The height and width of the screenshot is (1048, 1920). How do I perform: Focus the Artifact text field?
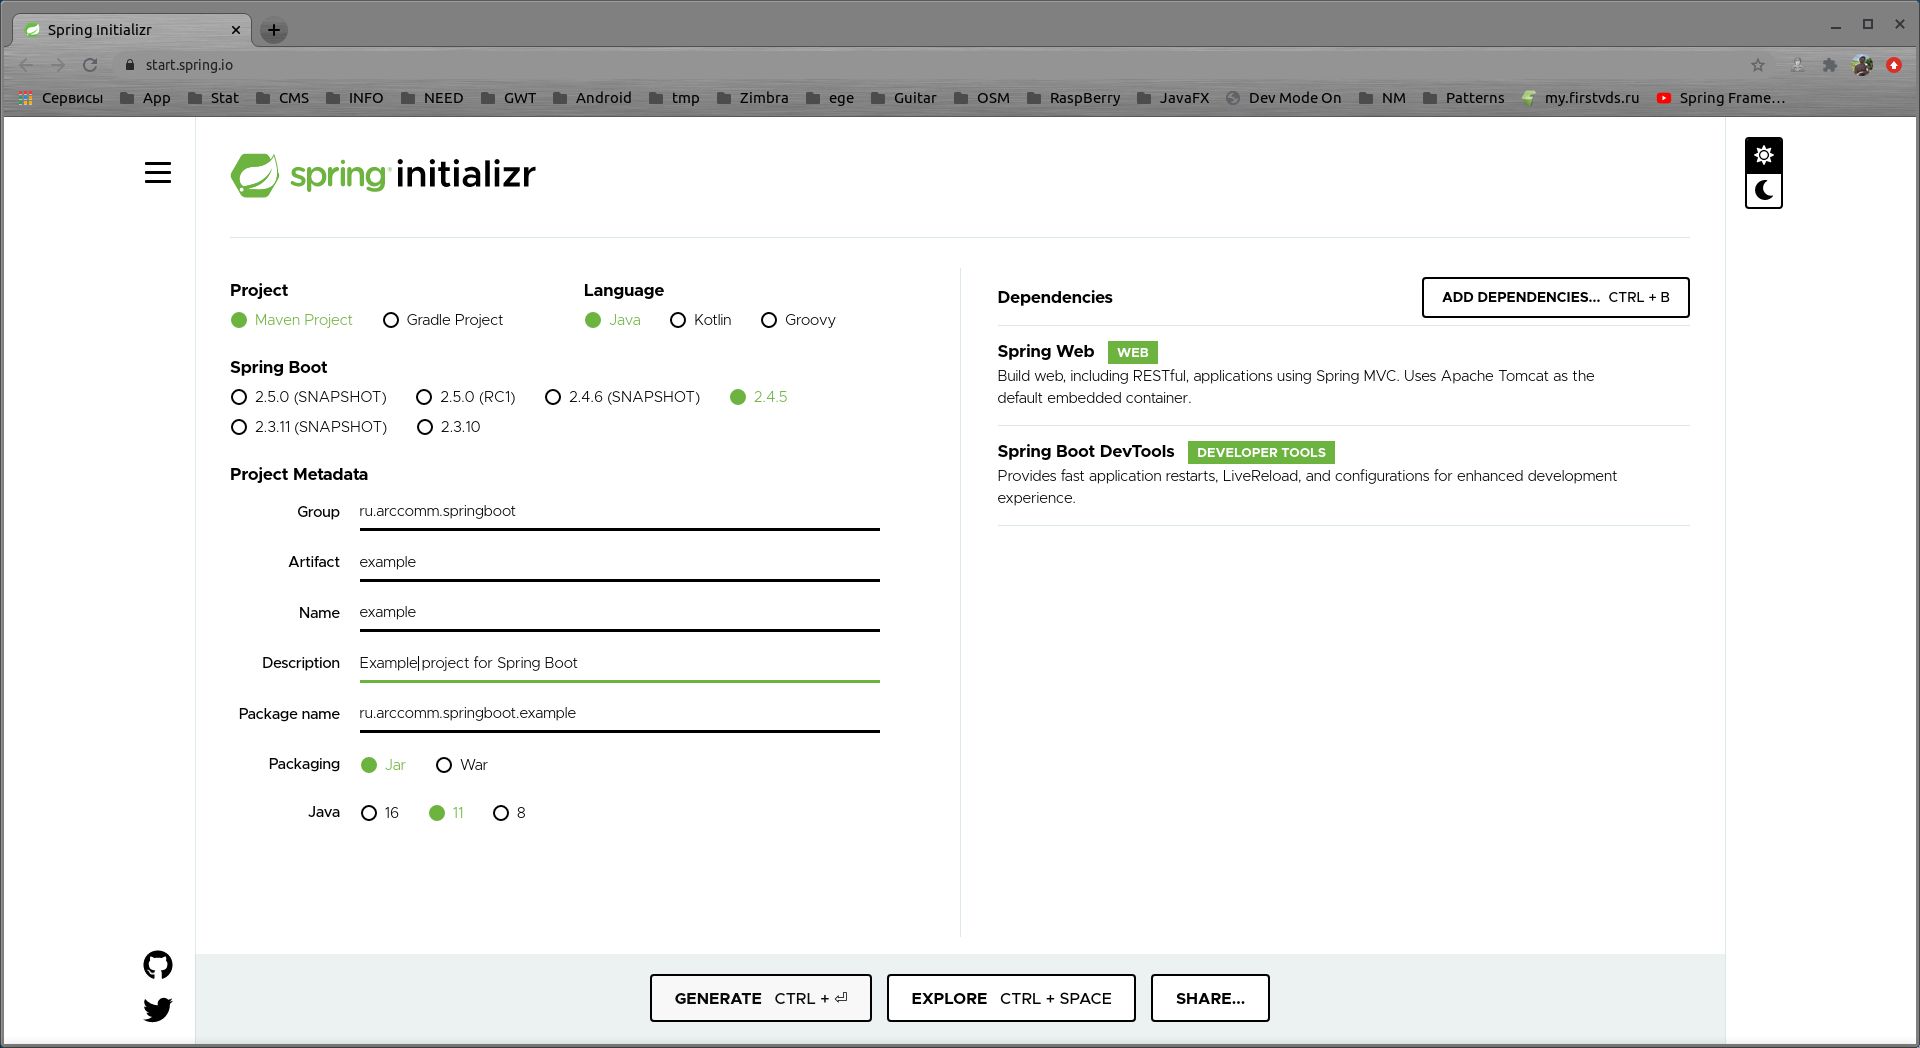[618, 562]
